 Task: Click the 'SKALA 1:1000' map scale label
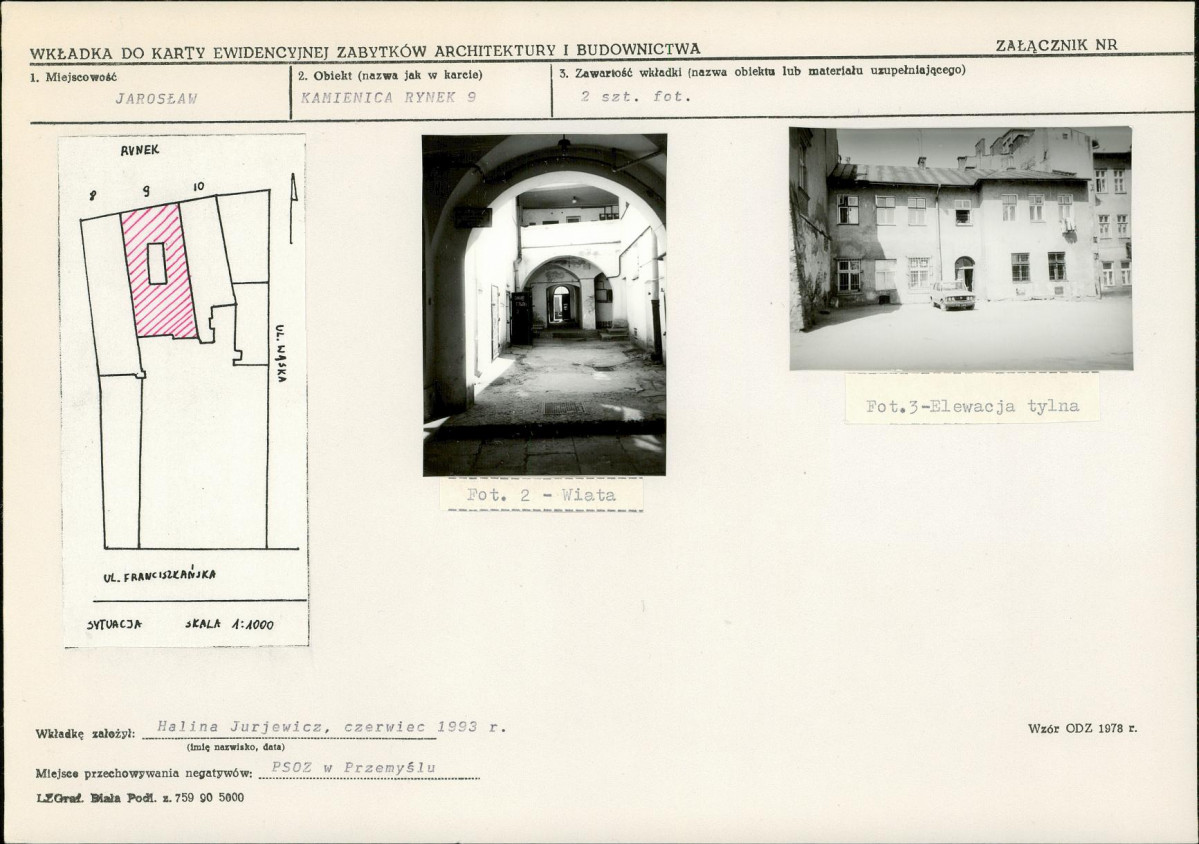[x=229, y=624]
